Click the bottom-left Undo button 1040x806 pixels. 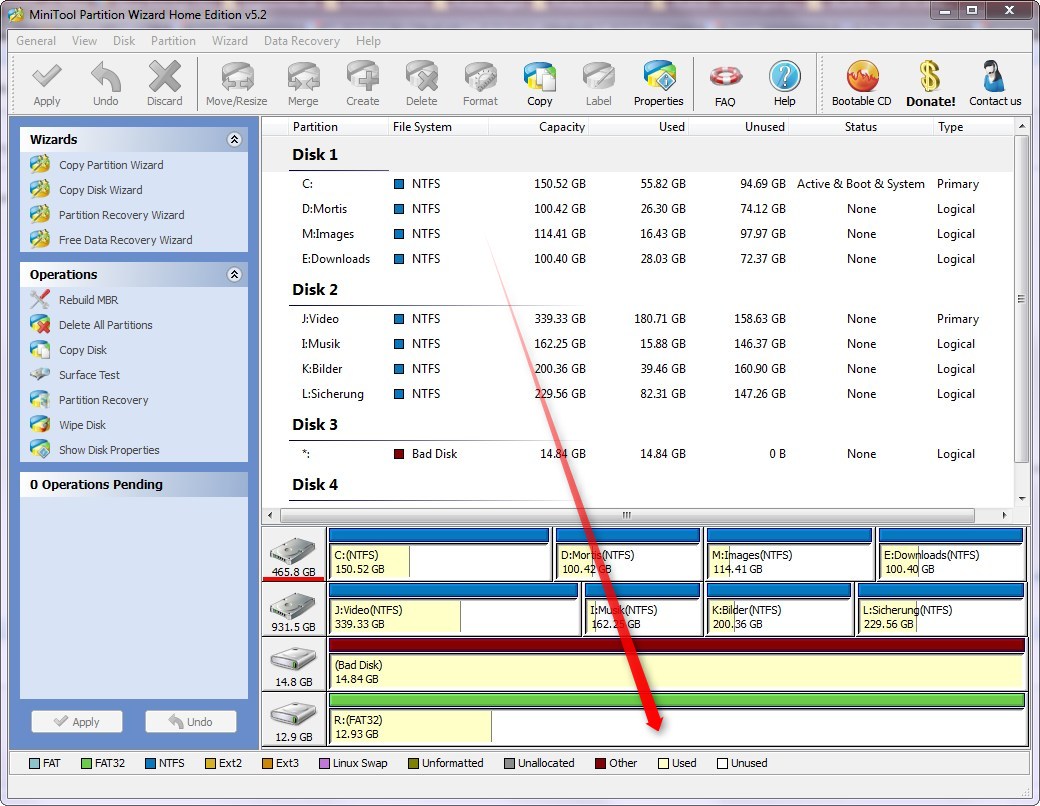(x=190, y=721)
